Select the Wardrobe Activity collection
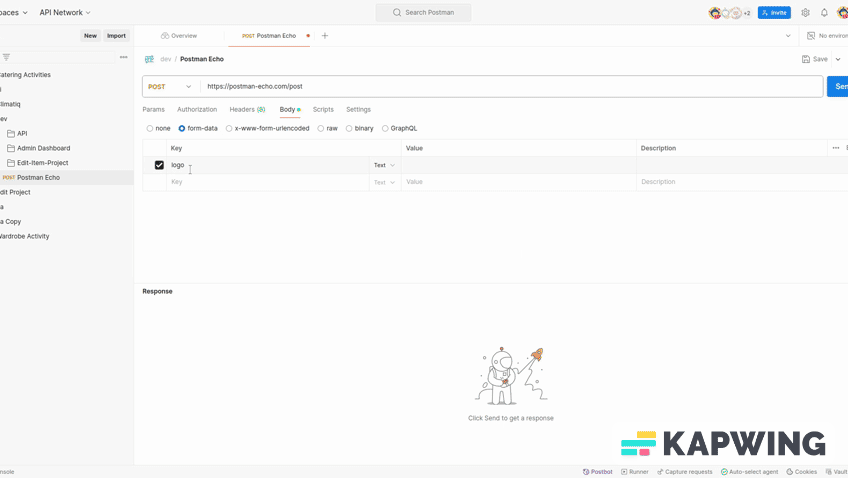 pos(24,236)
